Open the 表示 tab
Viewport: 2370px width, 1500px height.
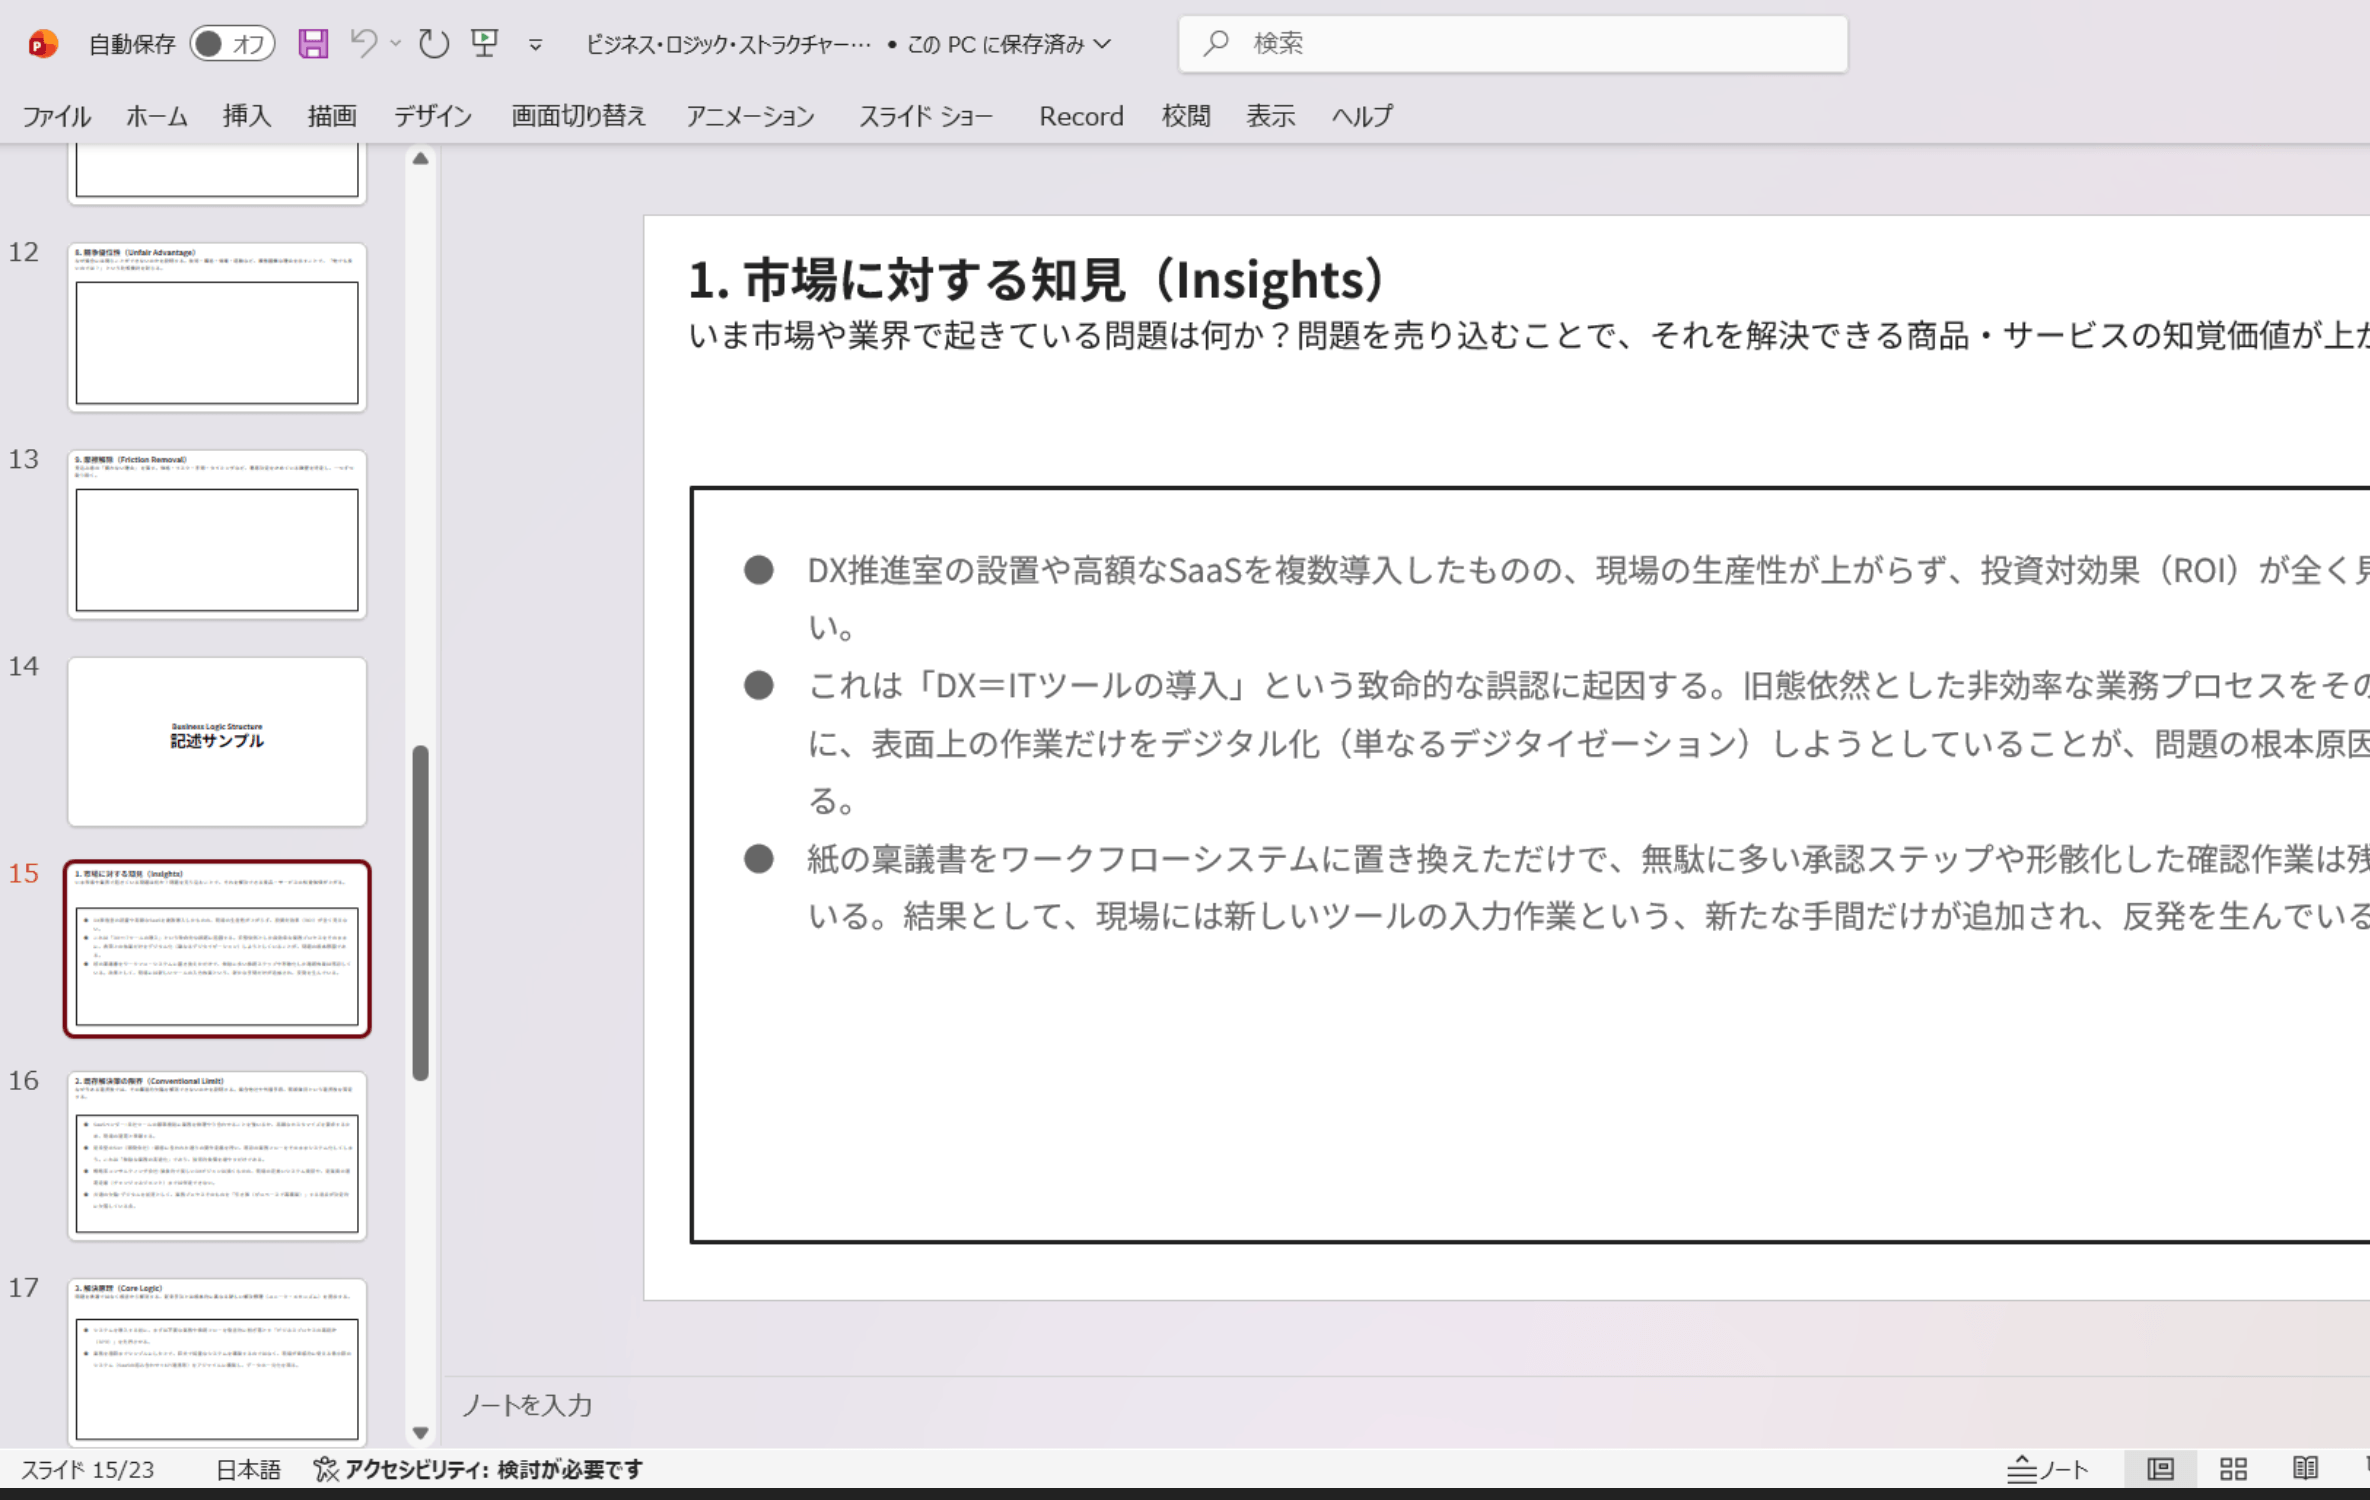point(1271,116)
